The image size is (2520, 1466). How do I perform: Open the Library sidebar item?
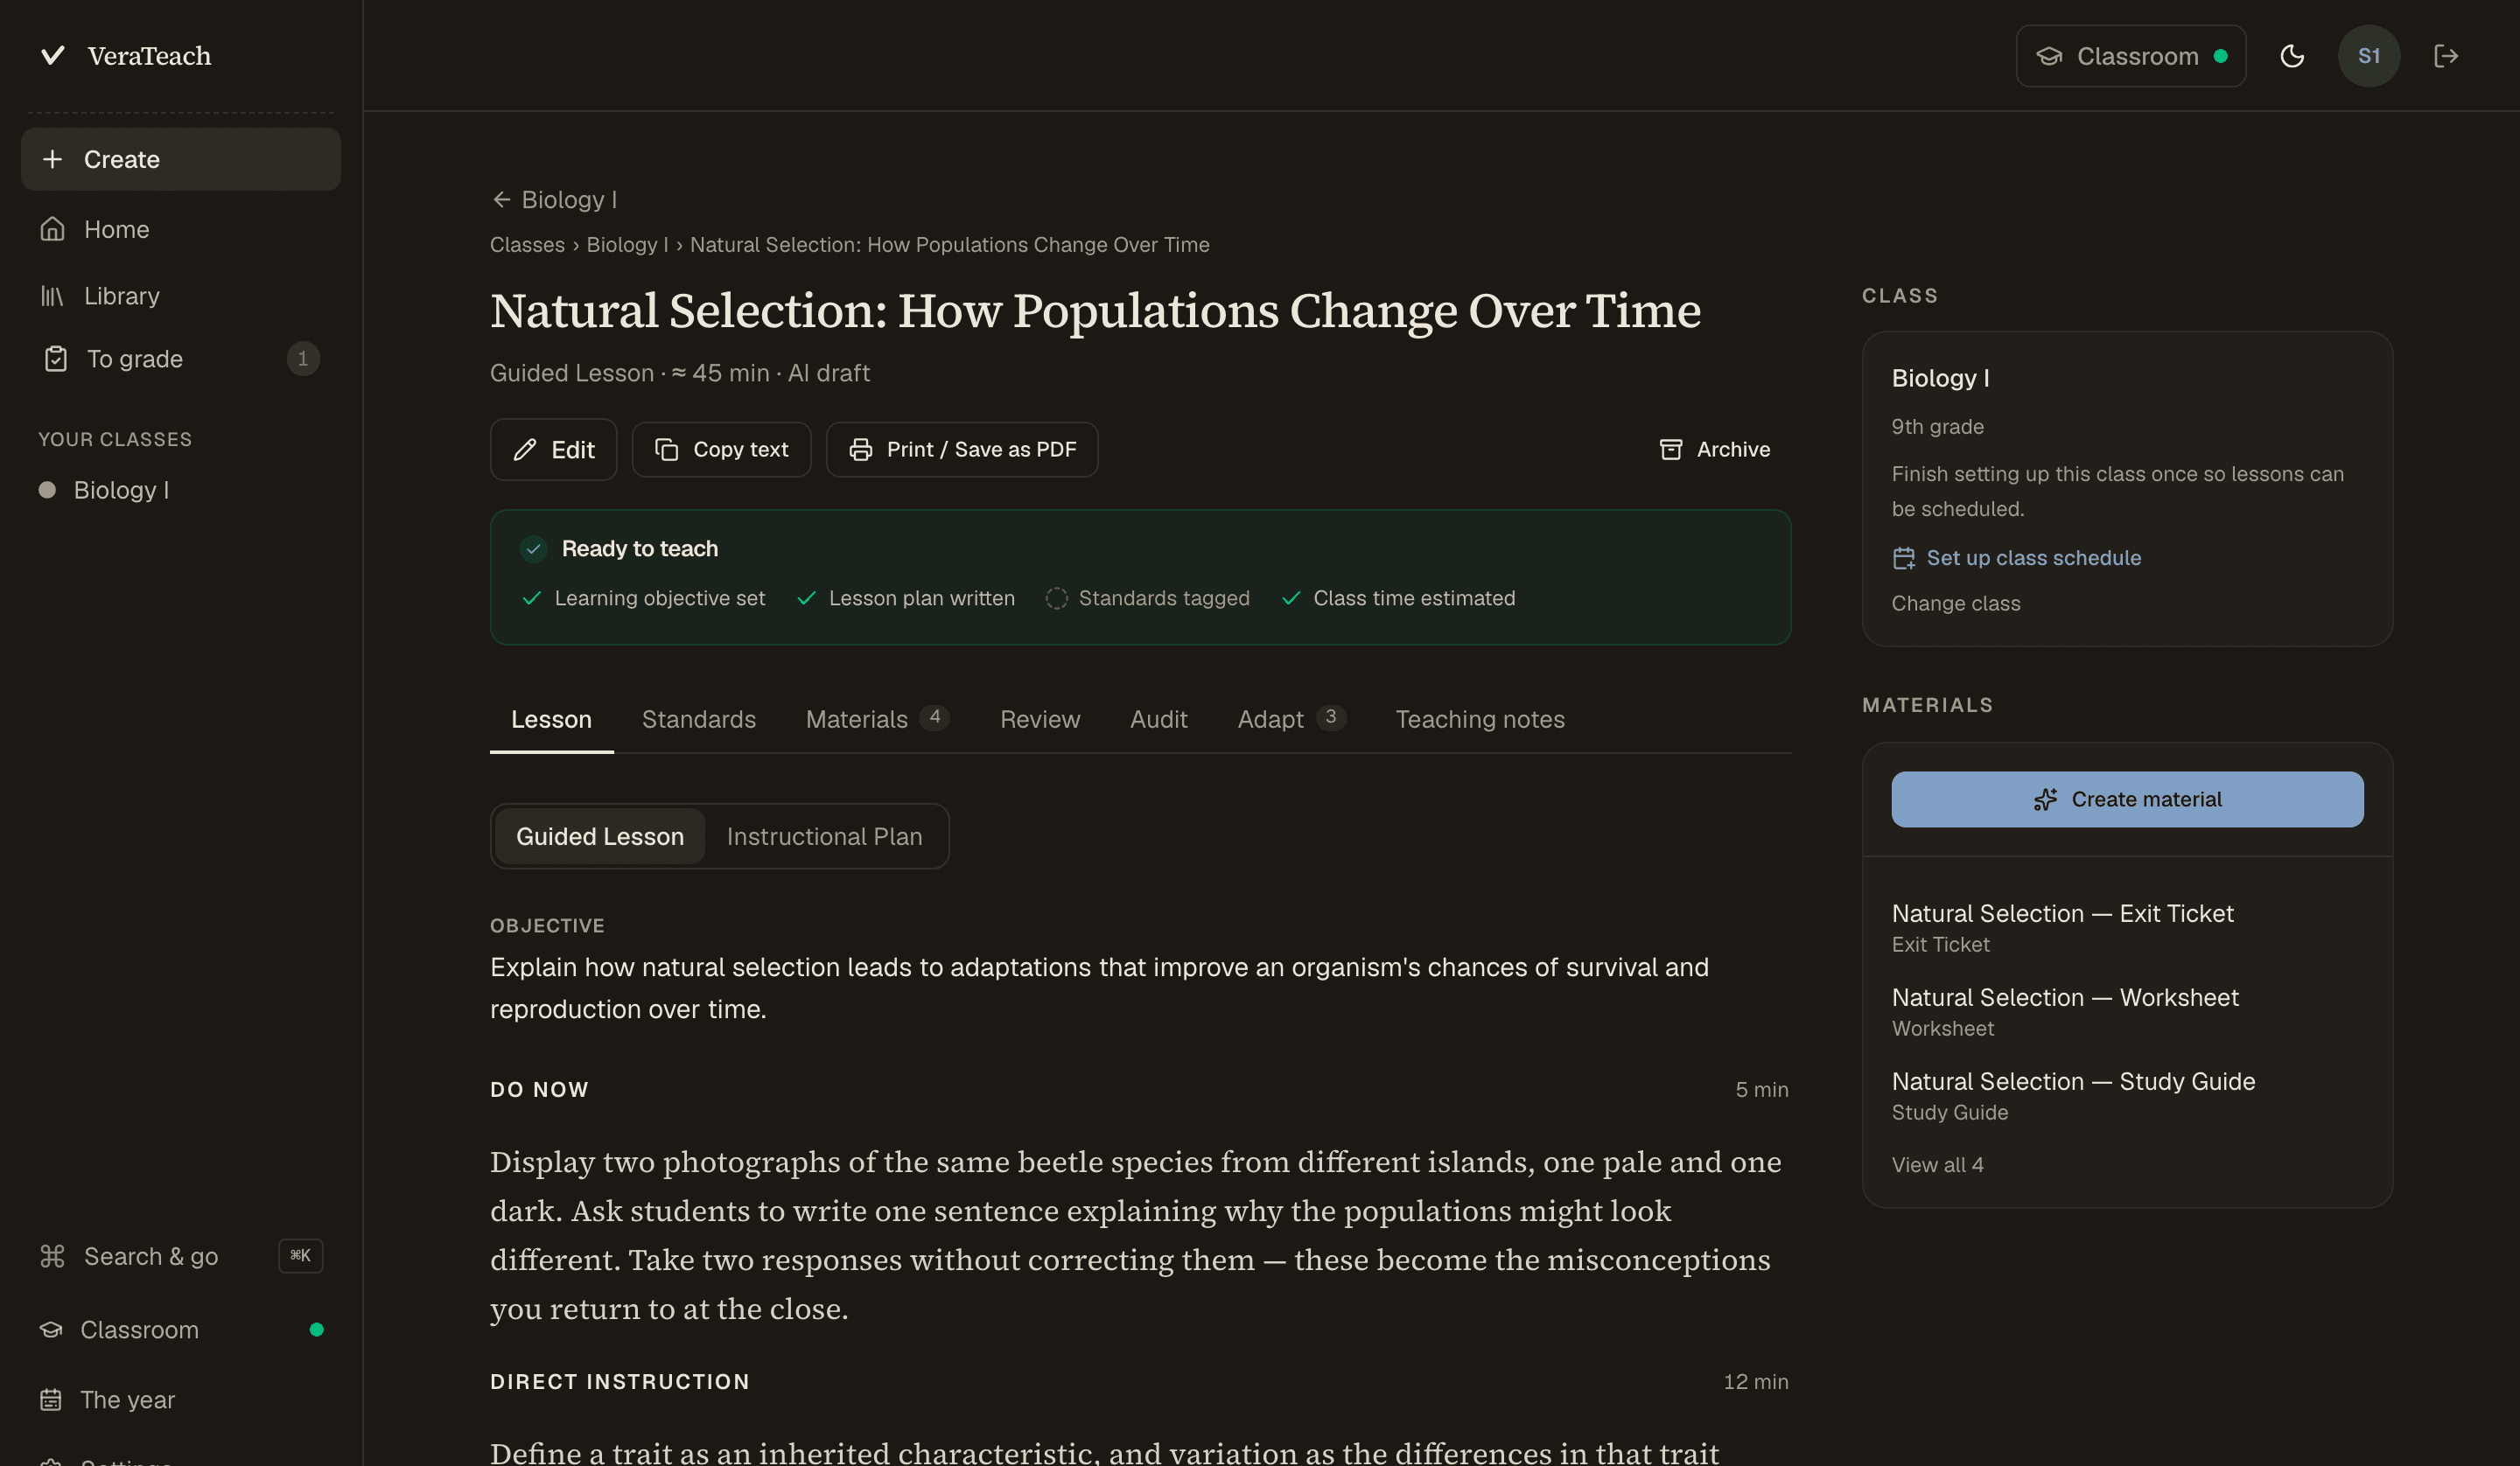180,296
